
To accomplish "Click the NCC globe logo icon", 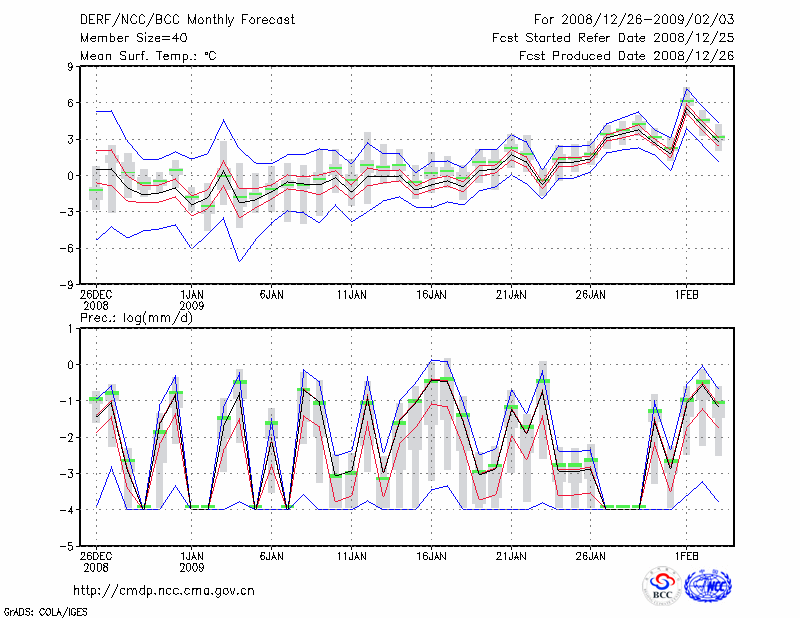I will [x=708, y=585].
